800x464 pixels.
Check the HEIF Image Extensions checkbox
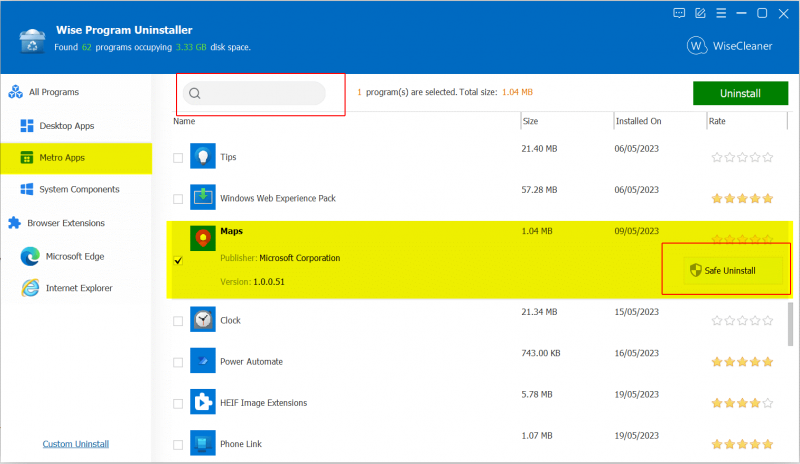(x=178, y=404)
